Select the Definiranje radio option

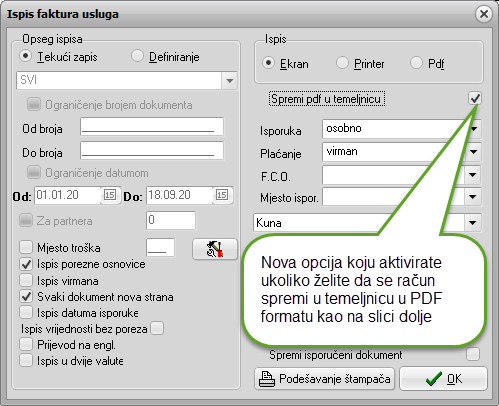pos(137,56)
